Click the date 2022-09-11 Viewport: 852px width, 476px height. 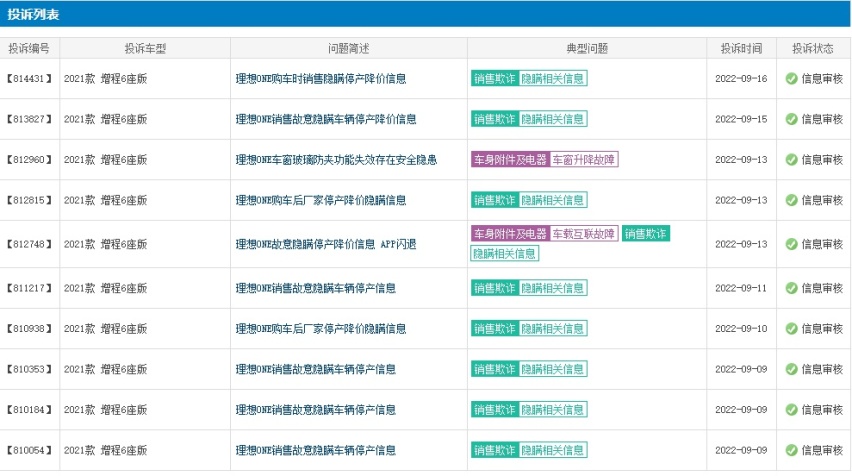[x=741, y=288]
